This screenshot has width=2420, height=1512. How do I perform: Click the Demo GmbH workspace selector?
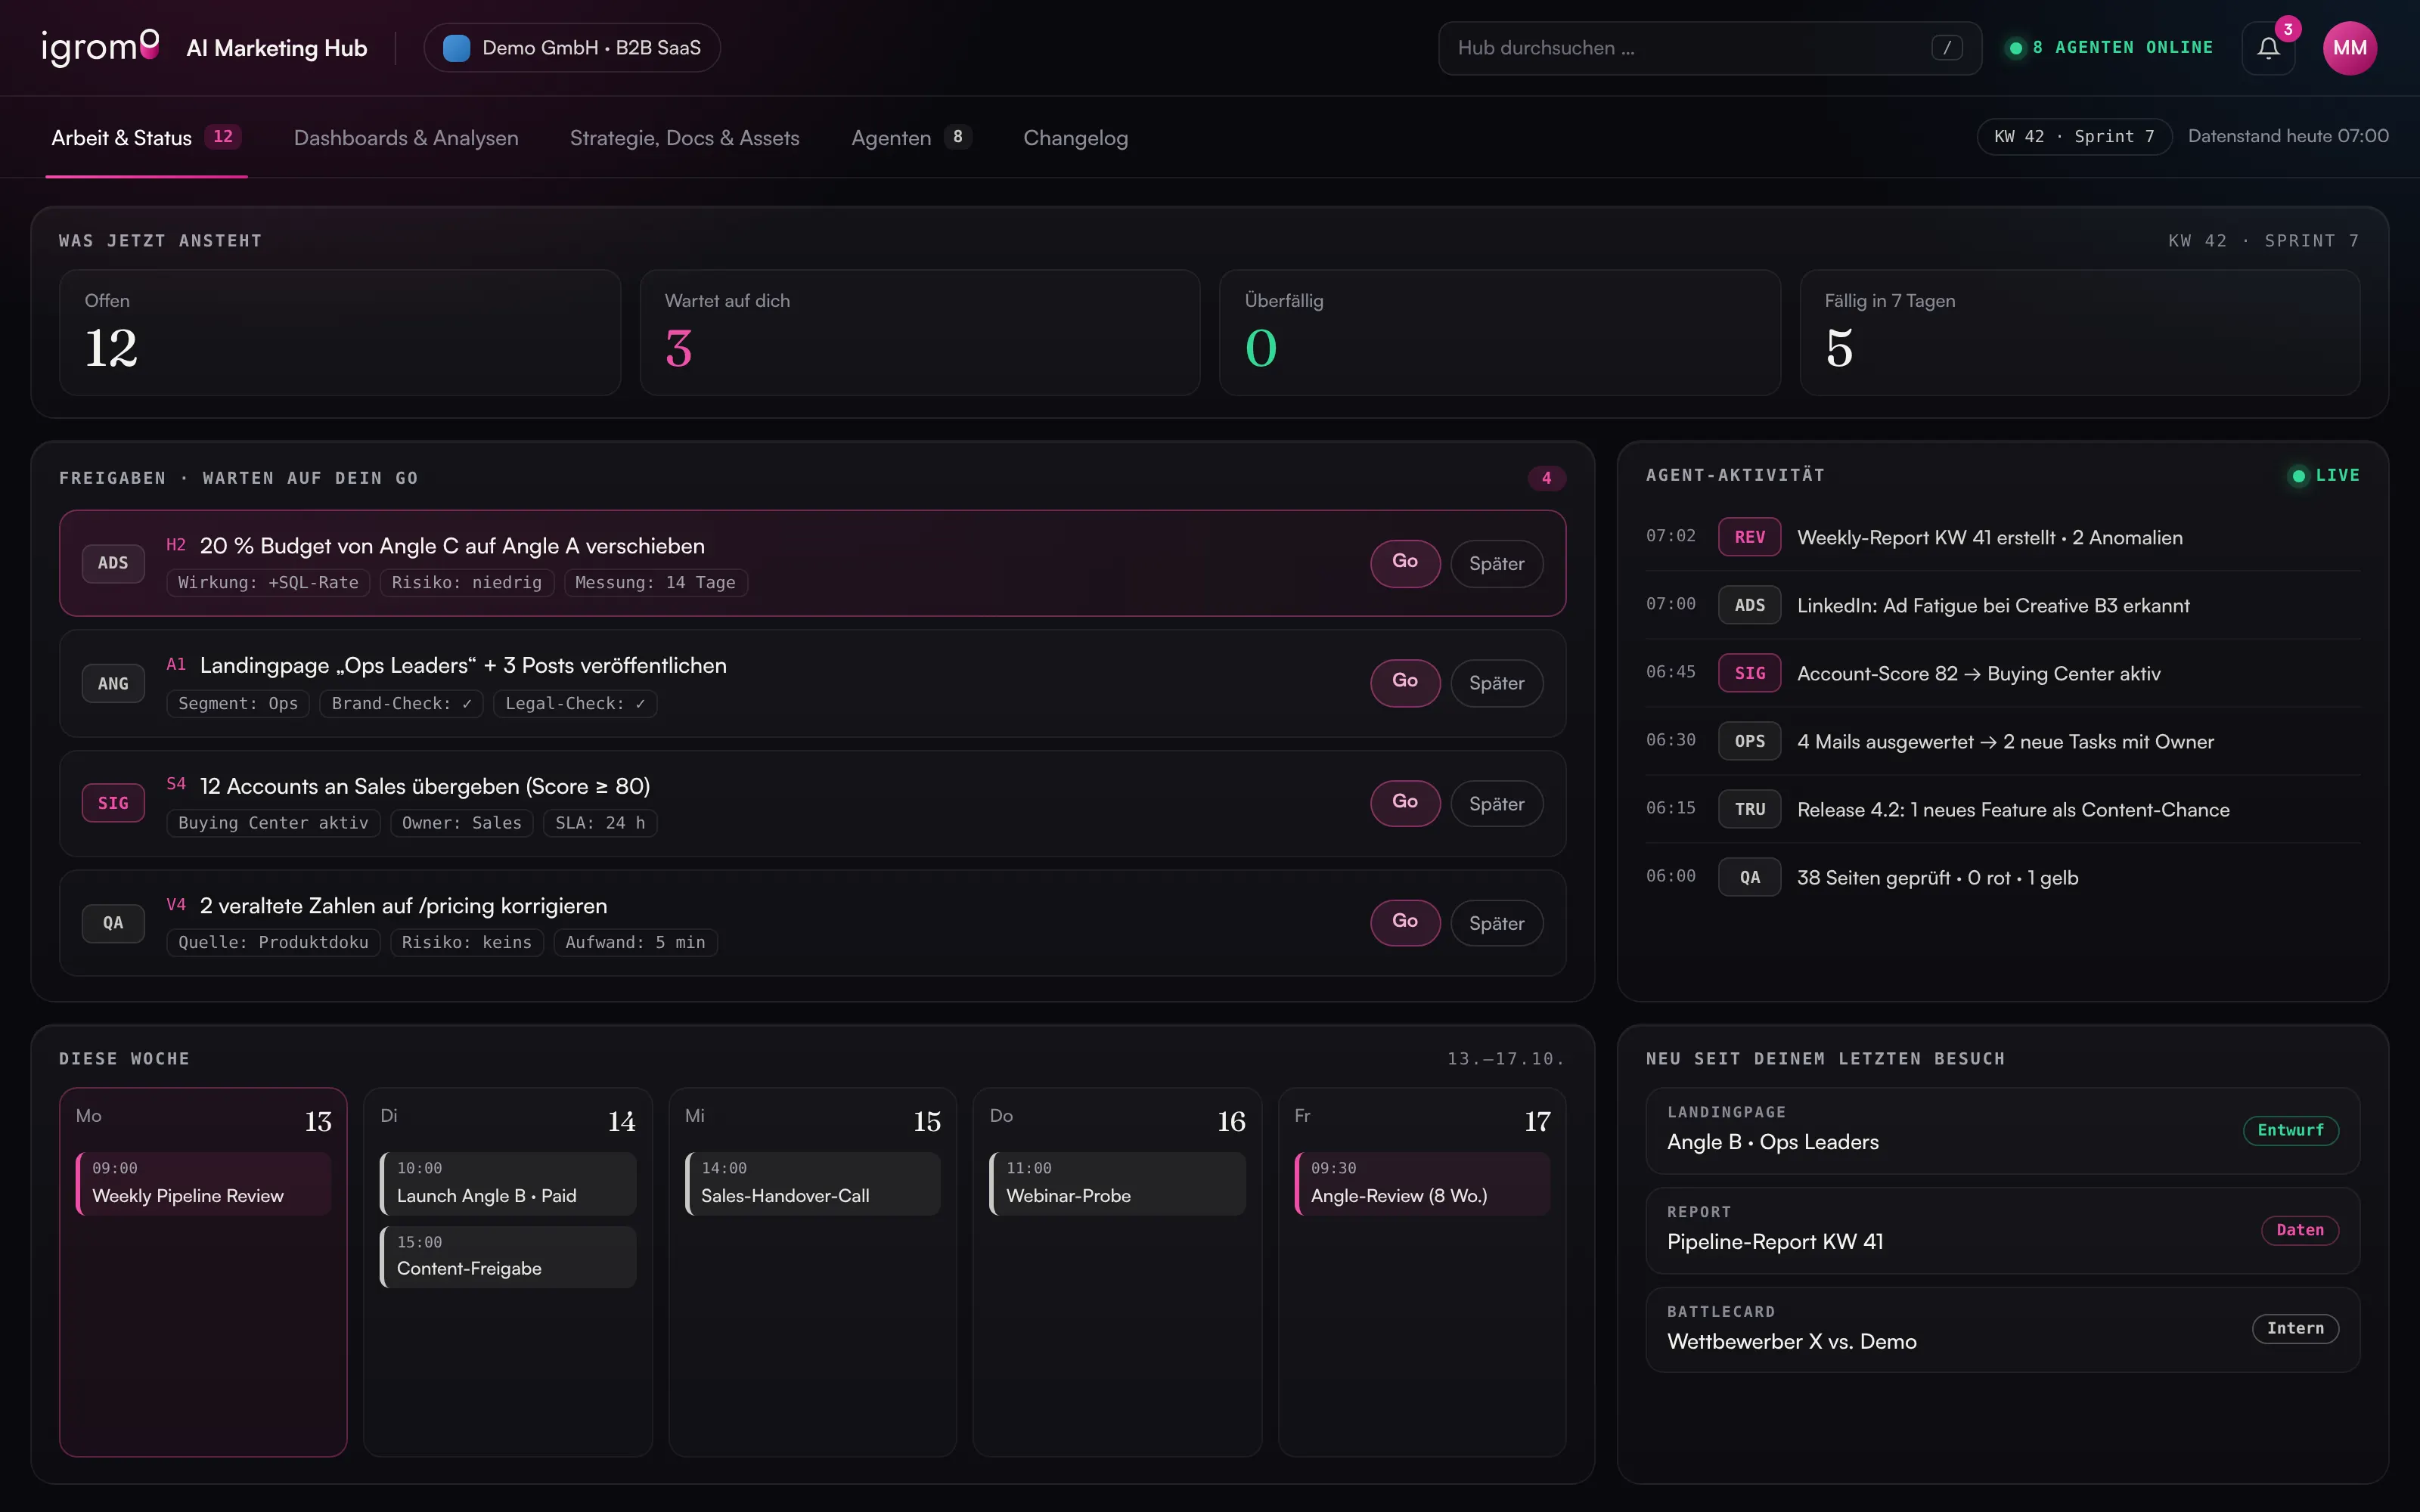572,48
